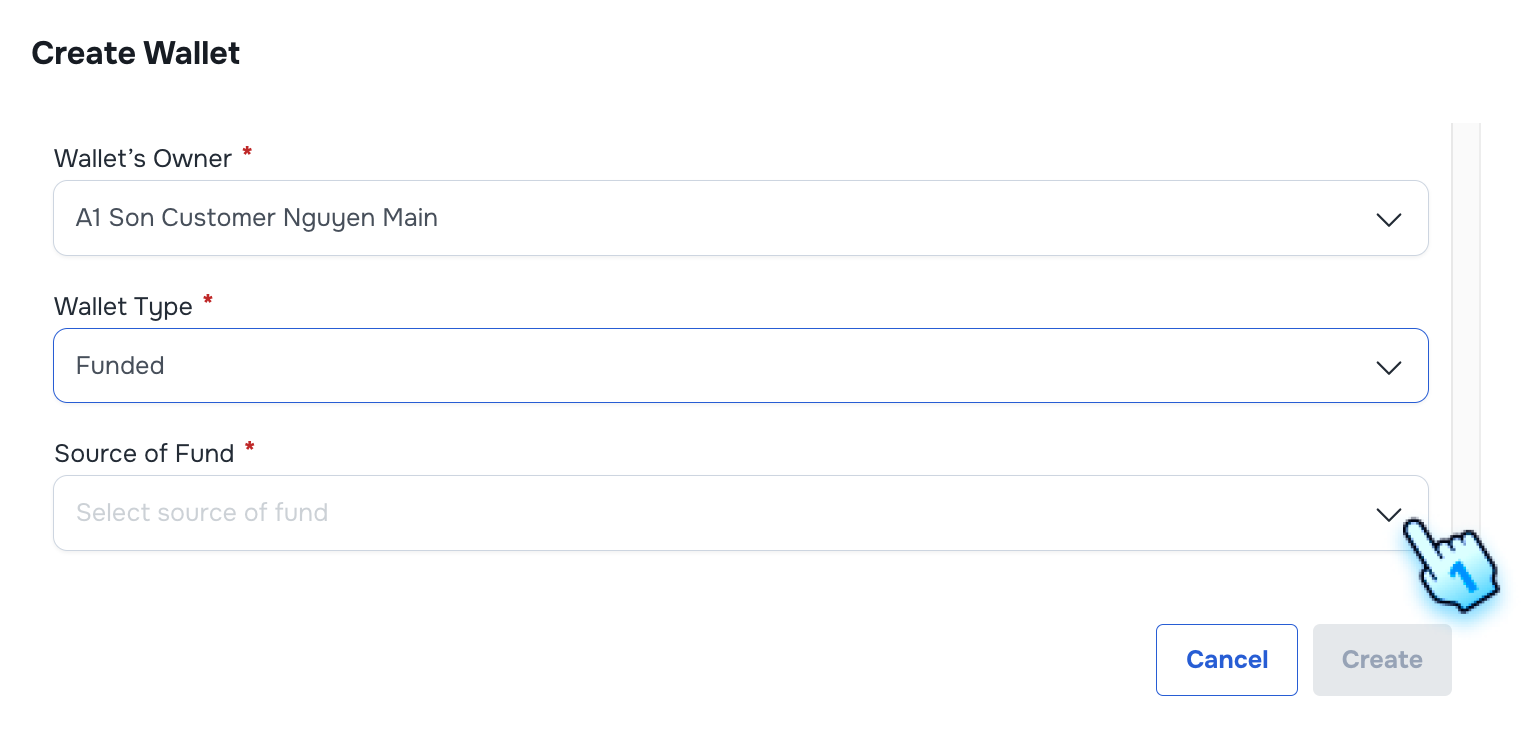Viewport: 1534px width, 742px height.
Task: Open the Source of Fund dropdown
Action: pos(740,512)
